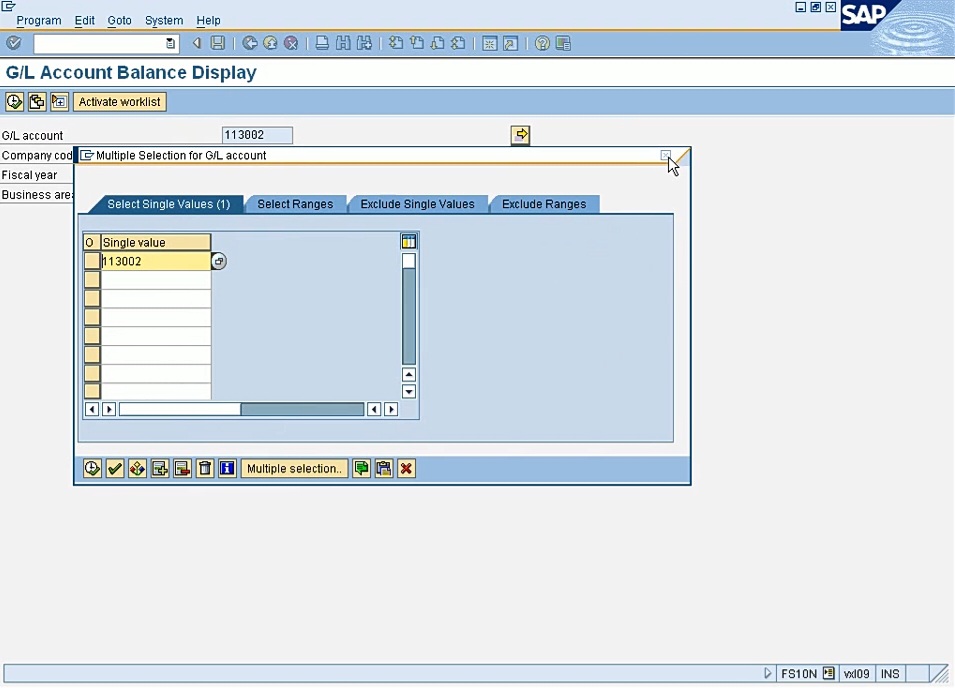
Task: Click the Find Next binoculars-plus icon
Action: click(364, 43)
